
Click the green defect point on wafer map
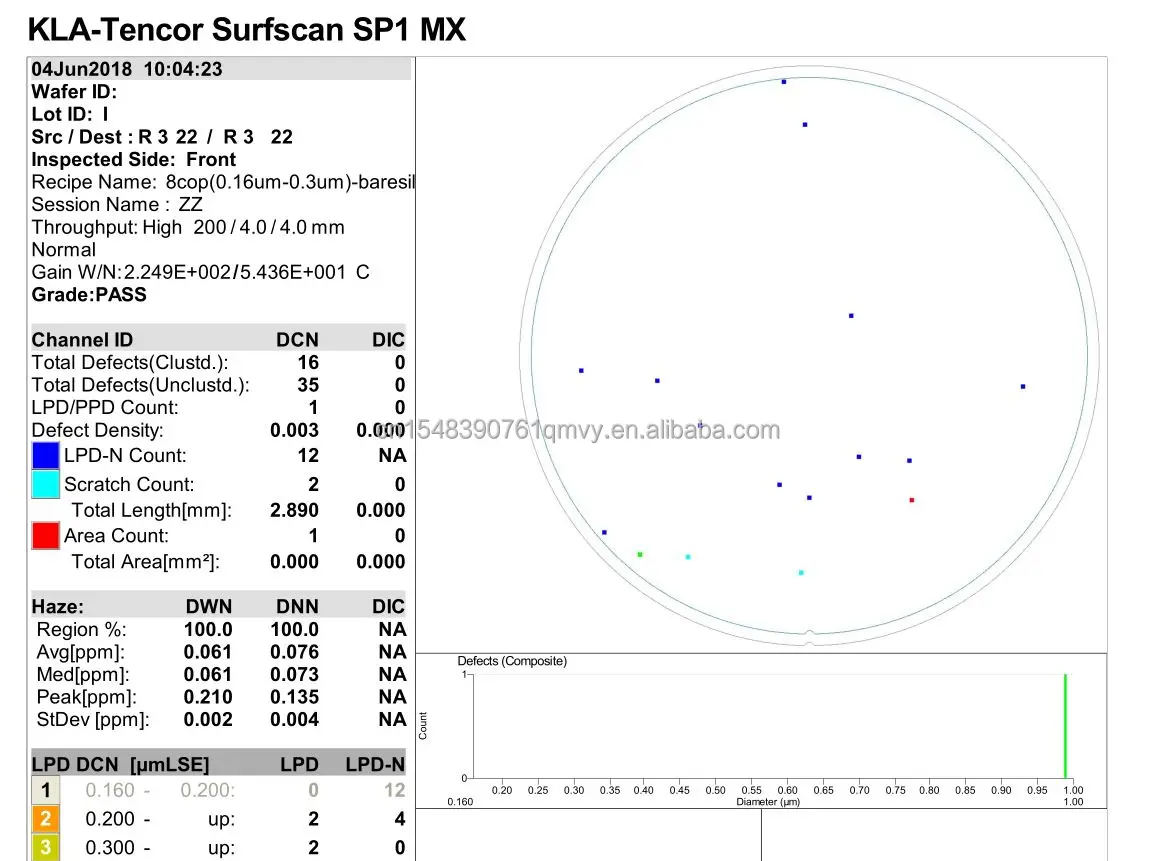pyautogui.click(x=640, y=554)
